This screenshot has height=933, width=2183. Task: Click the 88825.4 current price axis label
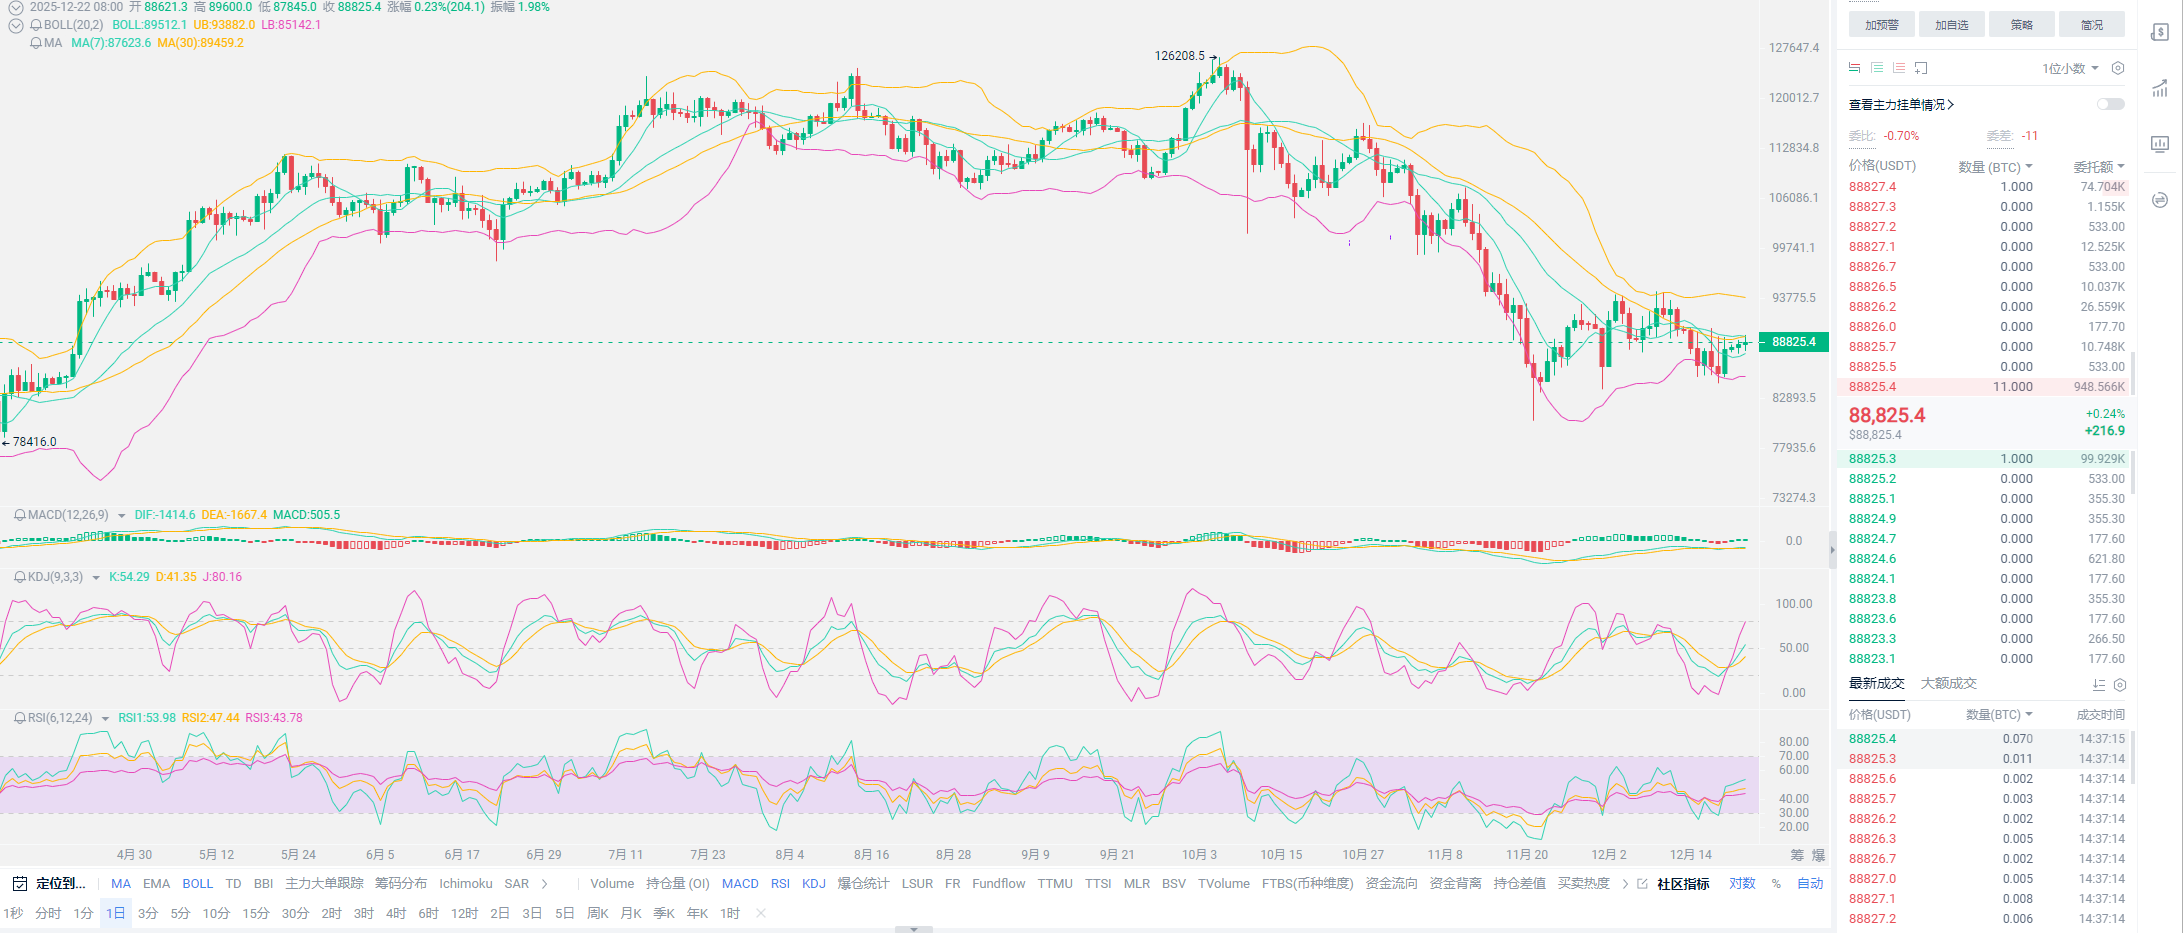[x=1794, y=342]
